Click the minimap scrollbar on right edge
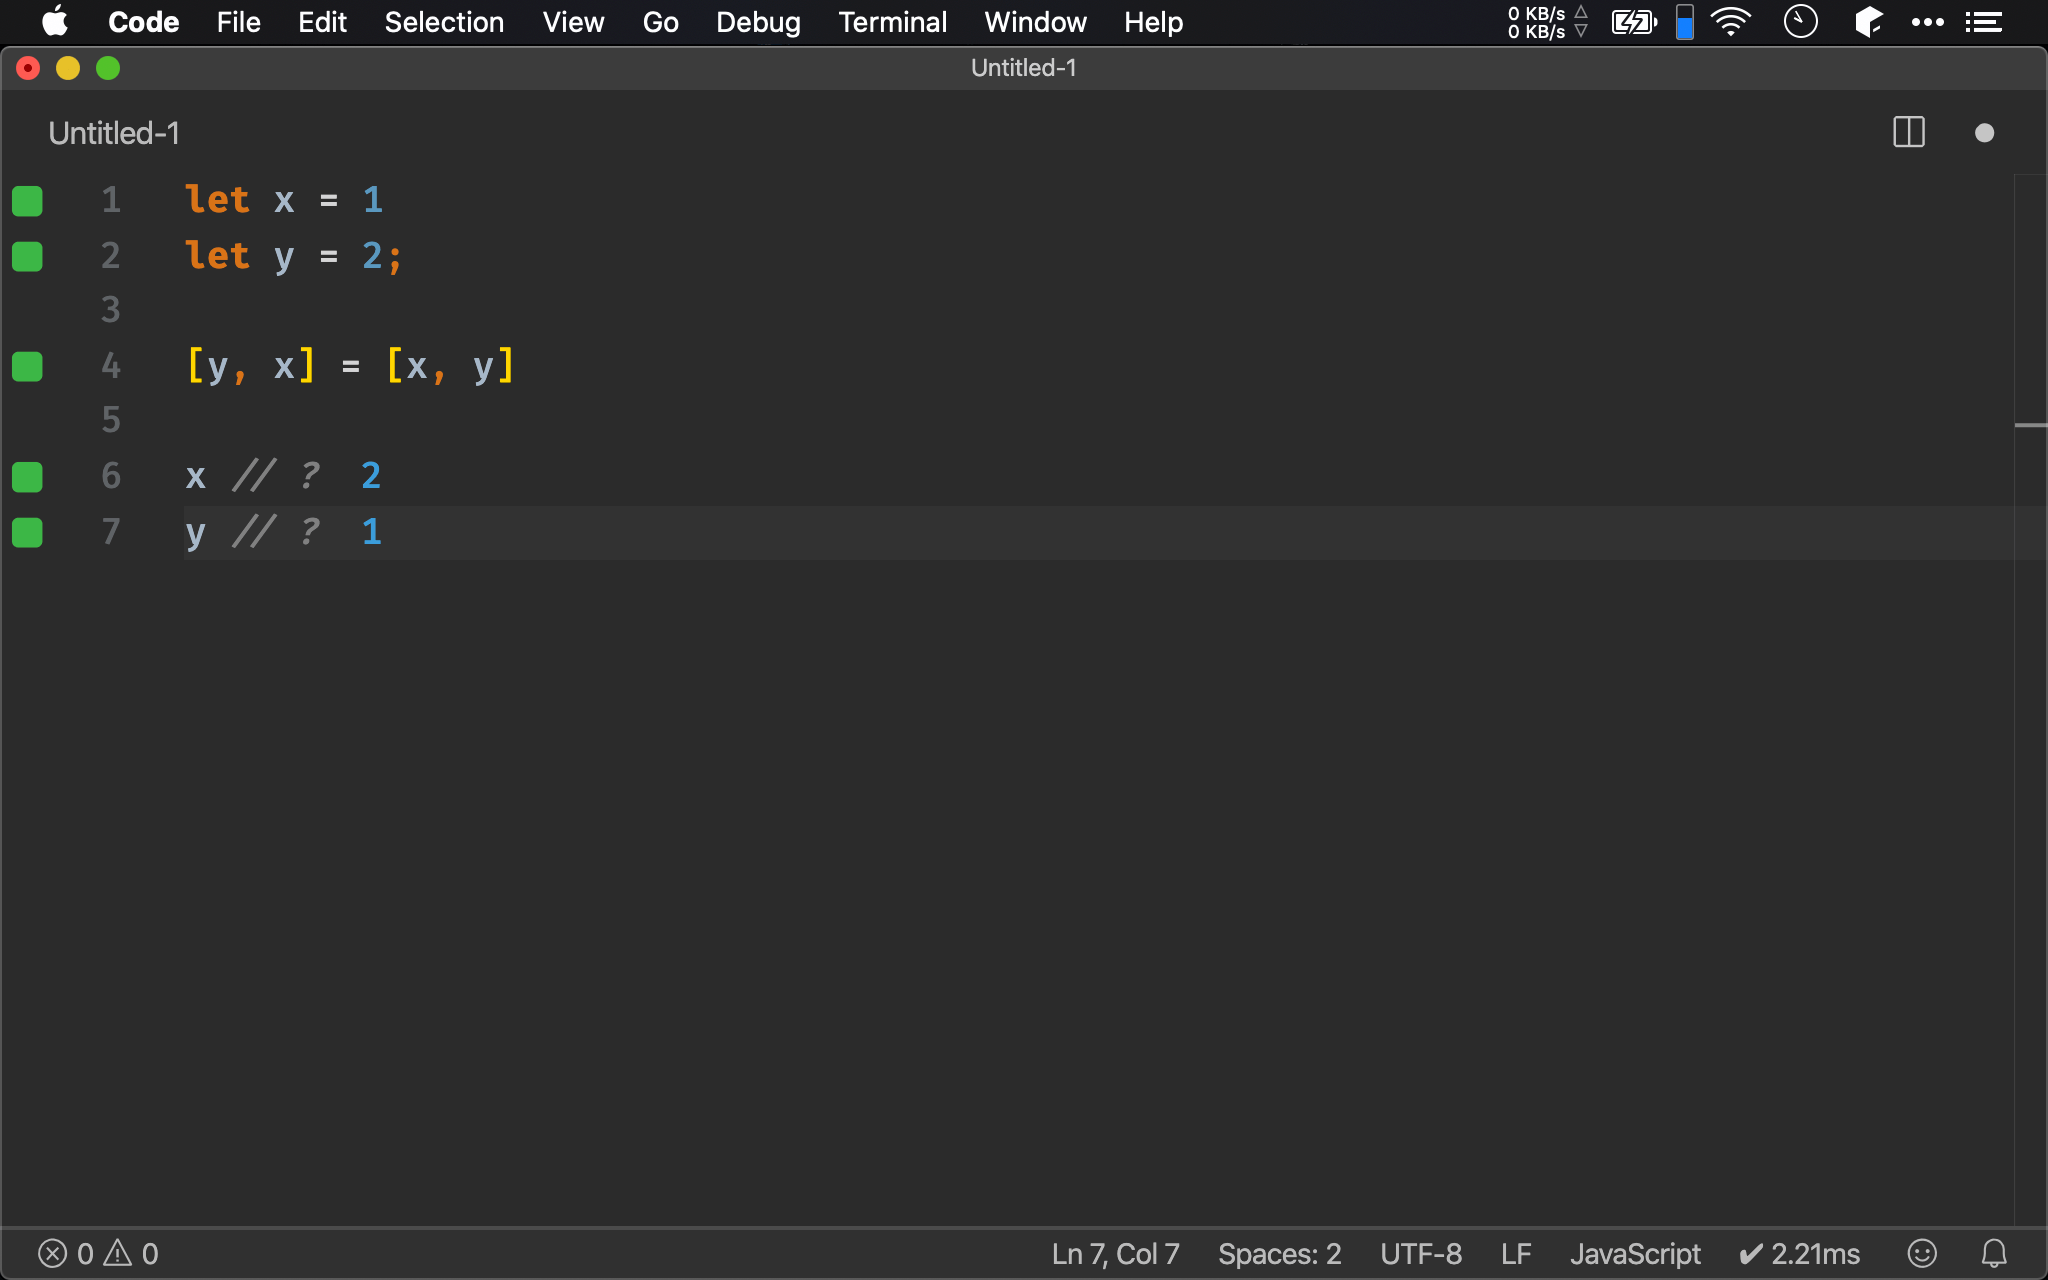Image resolution: width=2048 pixels, height=1280 pixels. point(2030,426)
